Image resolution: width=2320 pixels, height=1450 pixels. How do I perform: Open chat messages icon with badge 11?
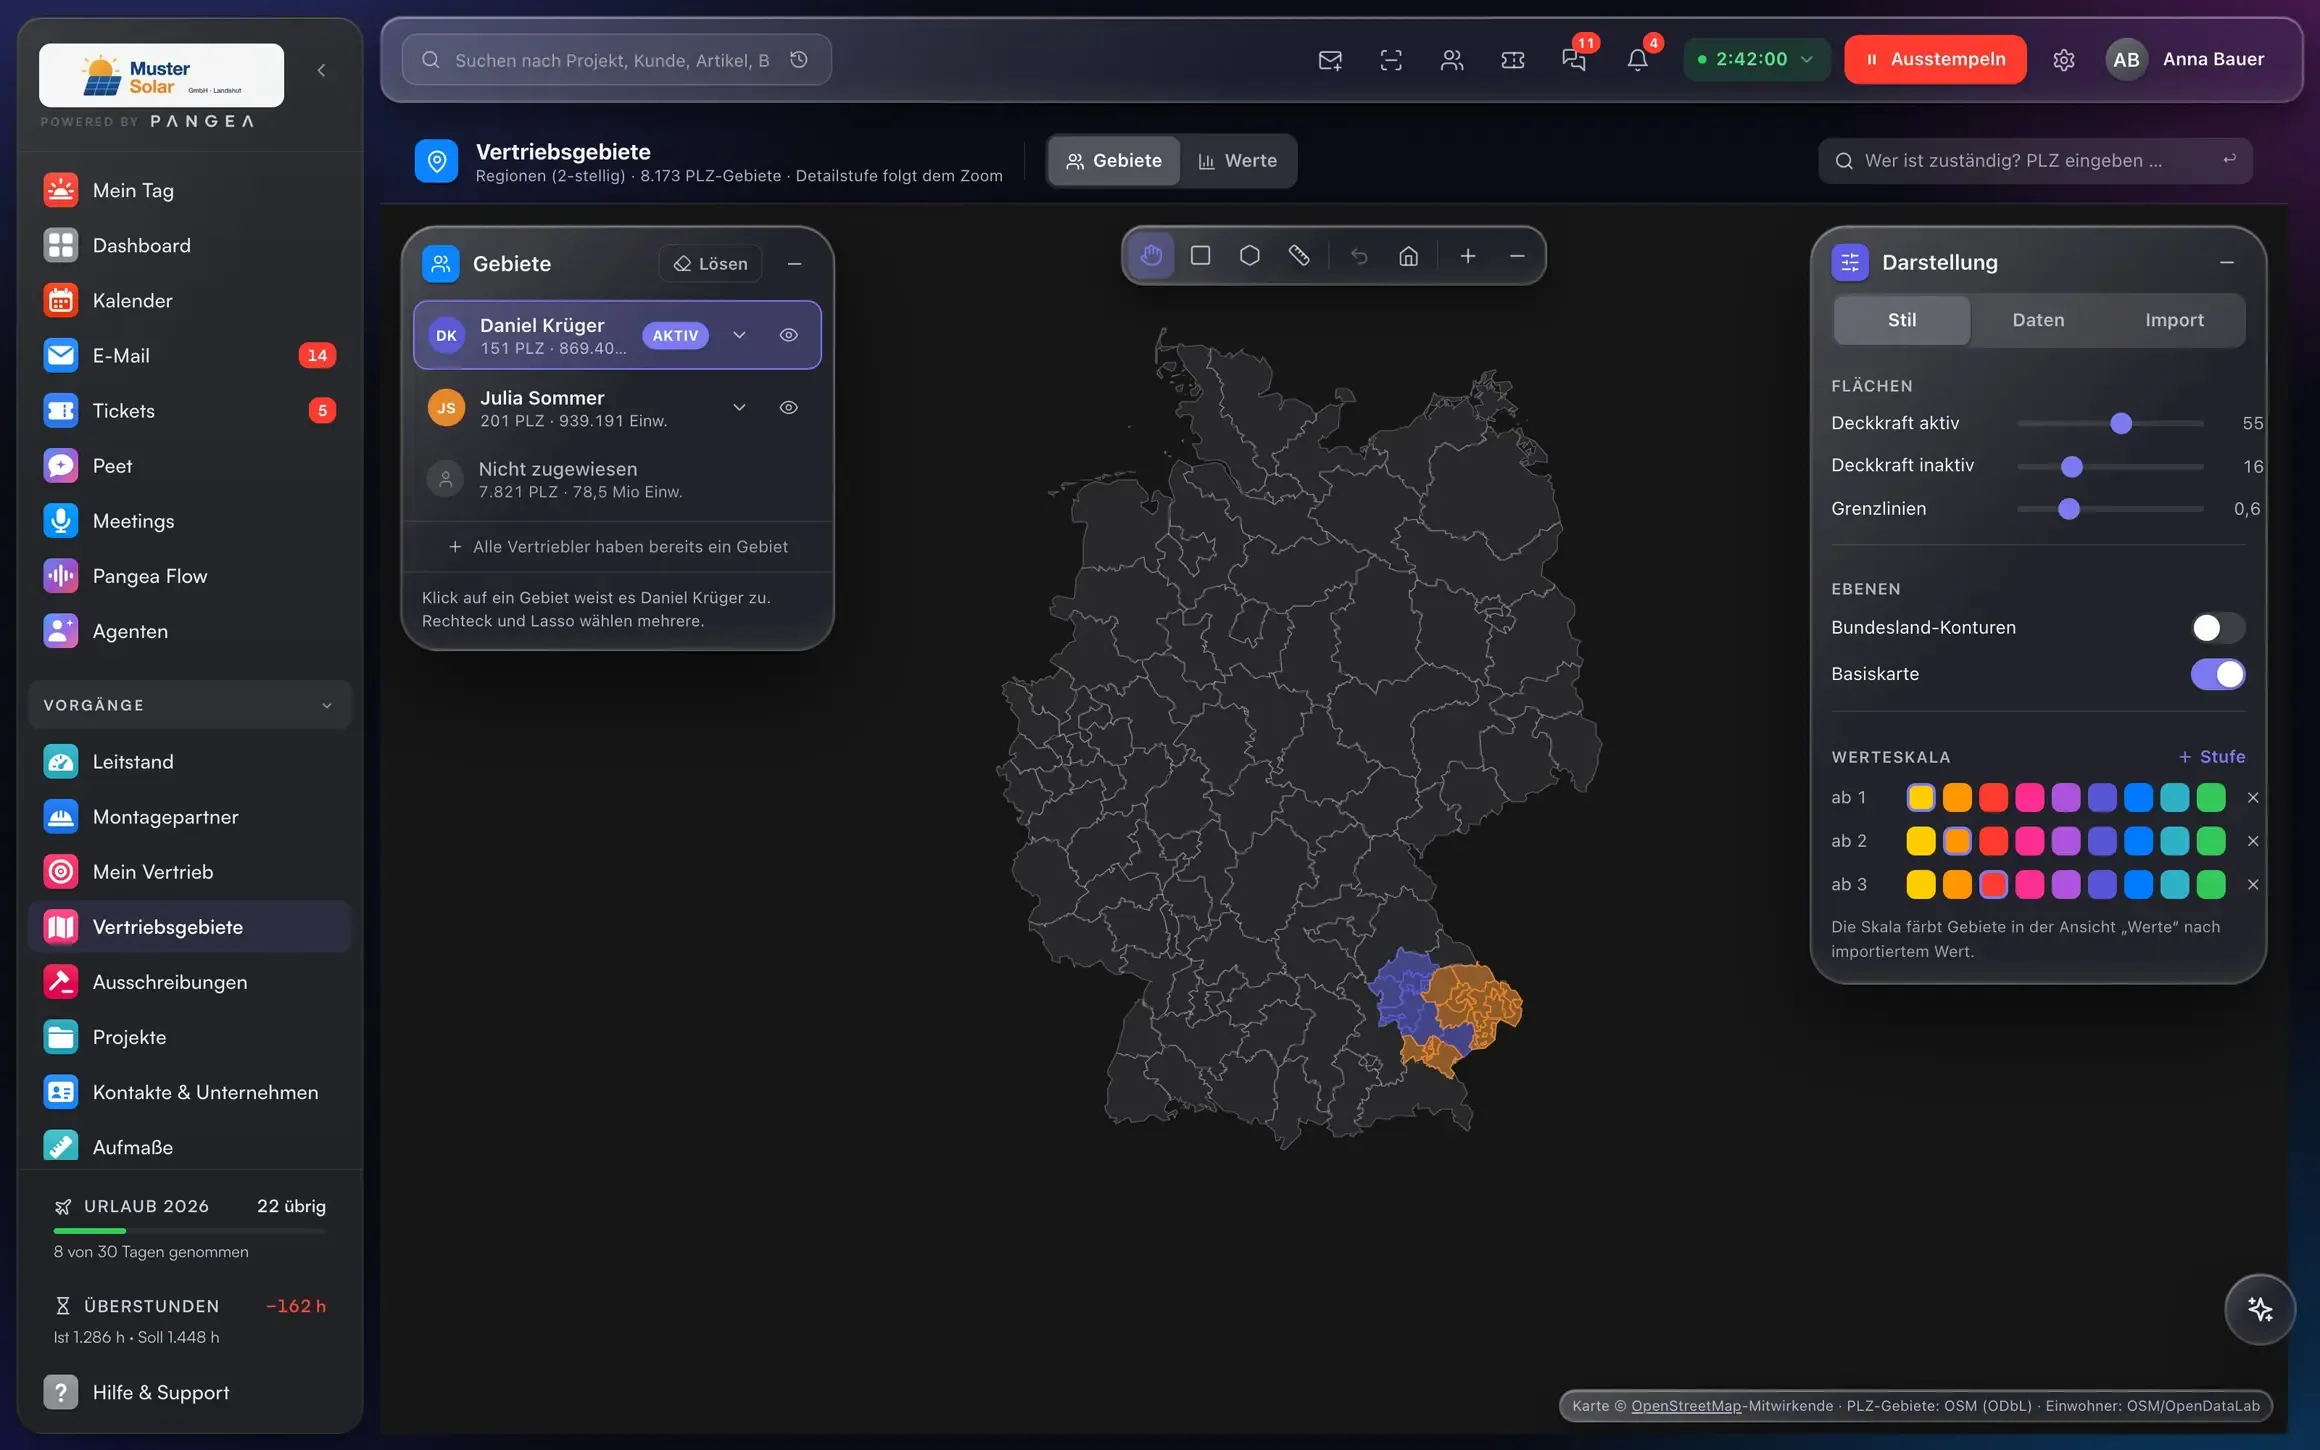click(1574, 60)
